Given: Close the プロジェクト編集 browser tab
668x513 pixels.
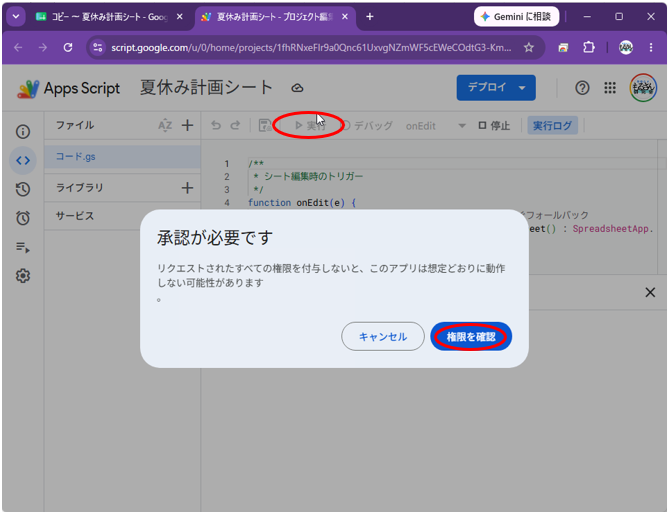Looking at the screenshot, I should pos(345,17).
